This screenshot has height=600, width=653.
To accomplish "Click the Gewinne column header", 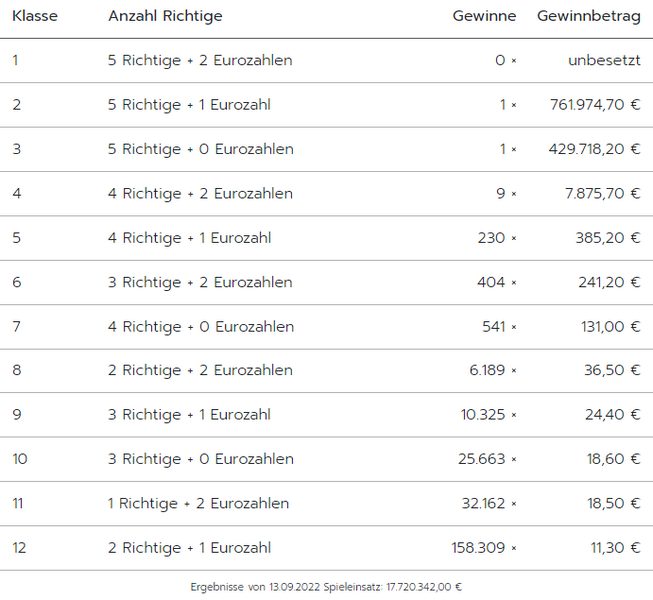I will [484, 16].
